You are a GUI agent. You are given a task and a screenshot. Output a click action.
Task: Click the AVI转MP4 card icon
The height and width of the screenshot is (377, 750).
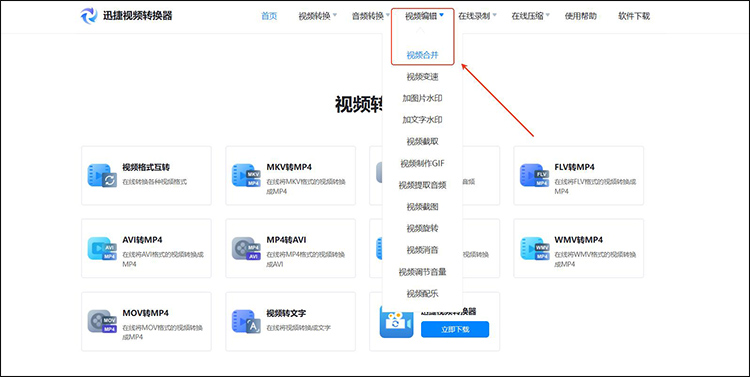click(102, 248)
